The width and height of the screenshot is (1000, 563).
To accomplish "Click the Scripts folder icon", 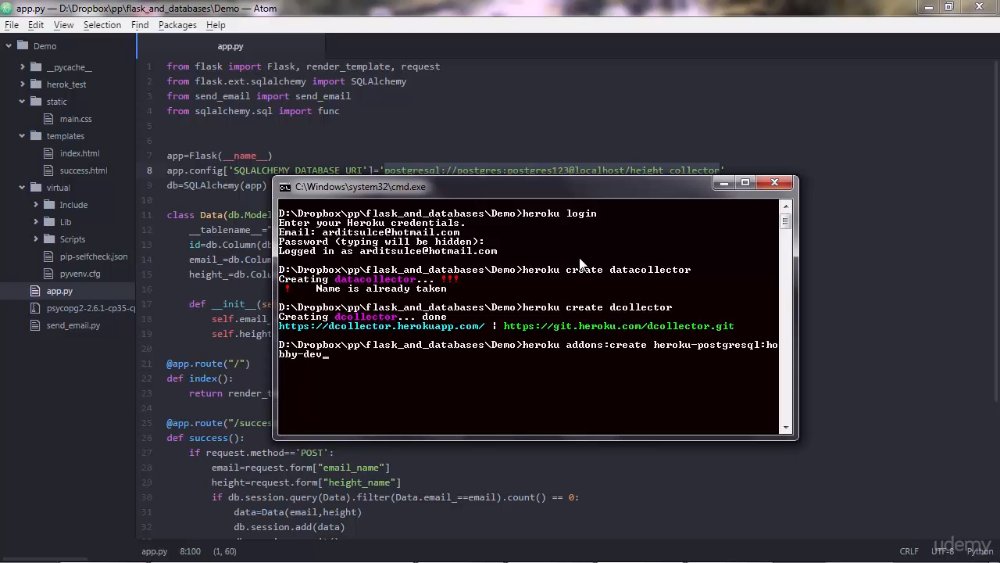I will pos(50,238).
